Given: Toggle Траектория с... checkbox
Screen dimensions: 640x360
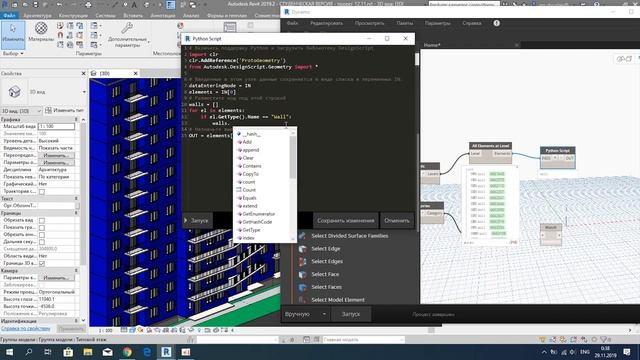Looking at the screenshot, I should [42, 191].
